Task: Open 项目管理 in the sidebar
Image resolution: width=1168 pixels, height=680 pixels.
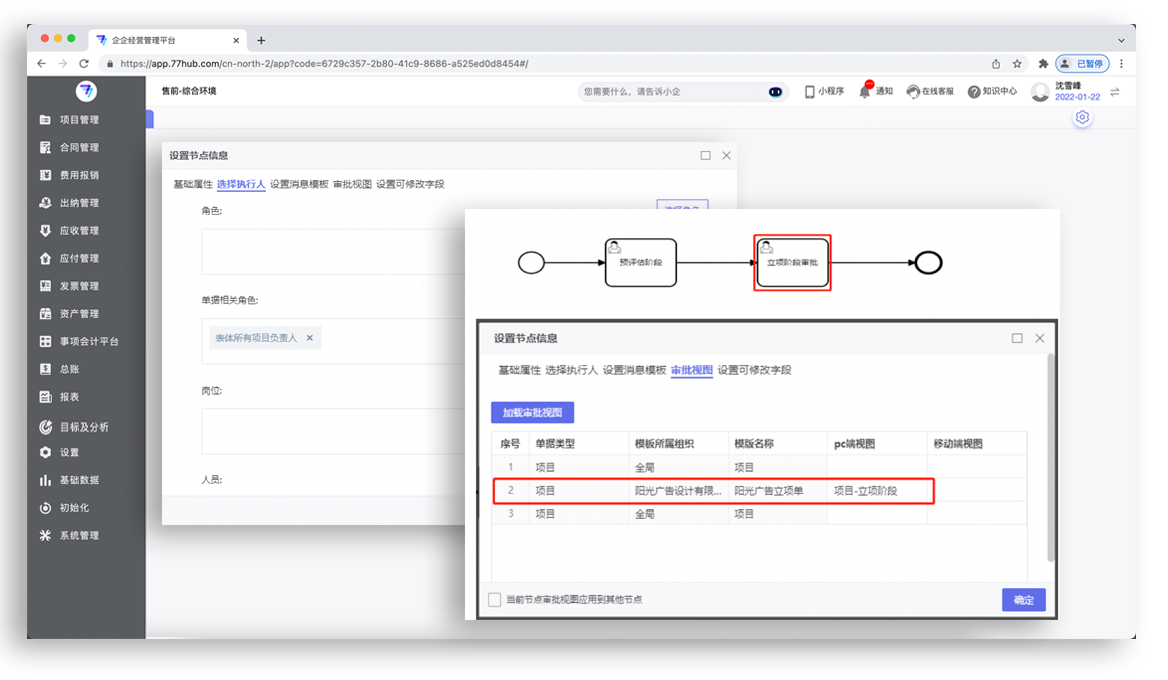Action: coord(78,120)
